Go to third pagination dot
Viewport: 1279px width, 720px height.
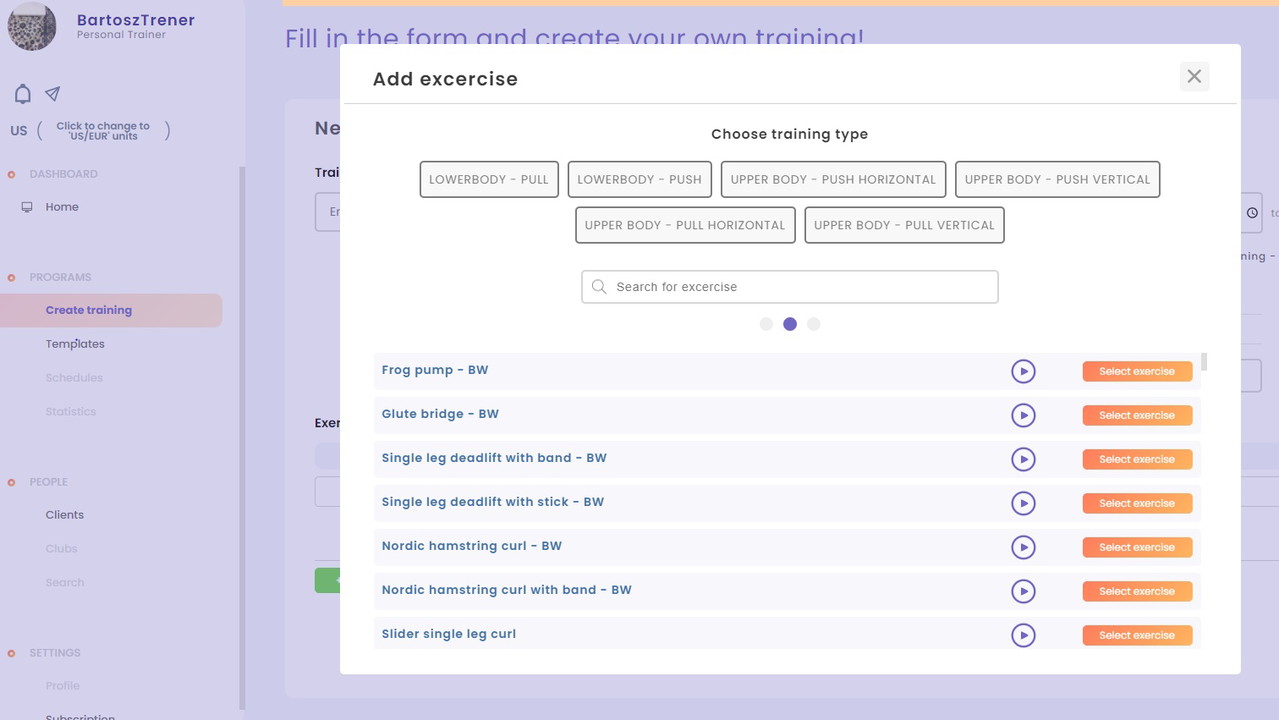click(x=813, y=324)
